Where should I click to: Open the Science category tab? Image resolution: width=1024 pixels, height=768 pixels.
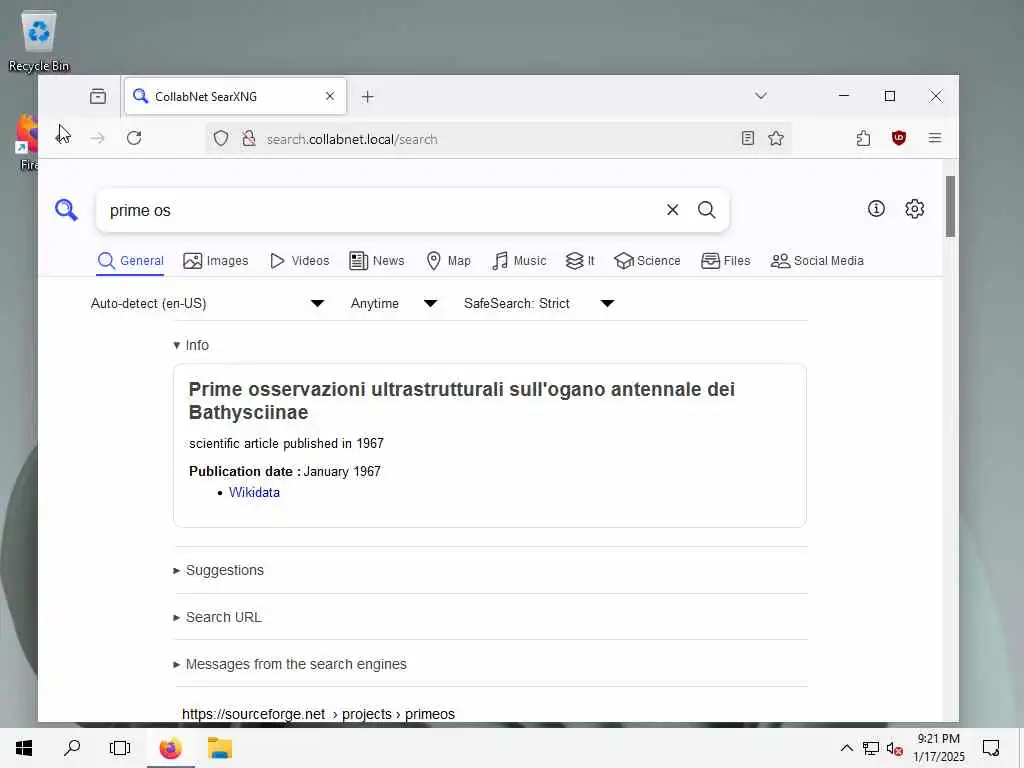(647, 261)
